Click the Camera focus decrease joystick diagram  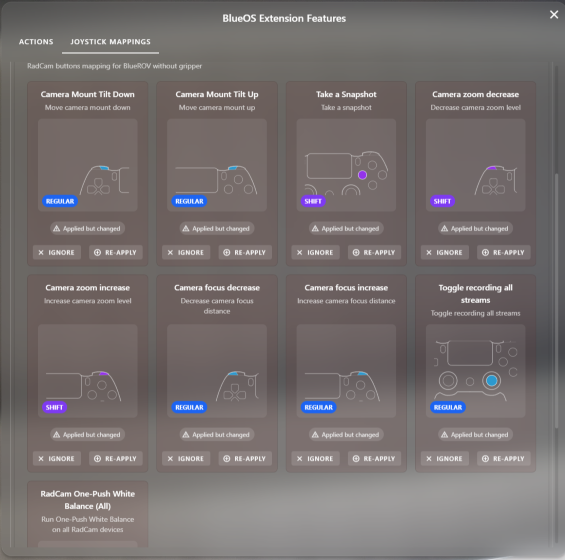pyautogui.click(x=217, y=371)
